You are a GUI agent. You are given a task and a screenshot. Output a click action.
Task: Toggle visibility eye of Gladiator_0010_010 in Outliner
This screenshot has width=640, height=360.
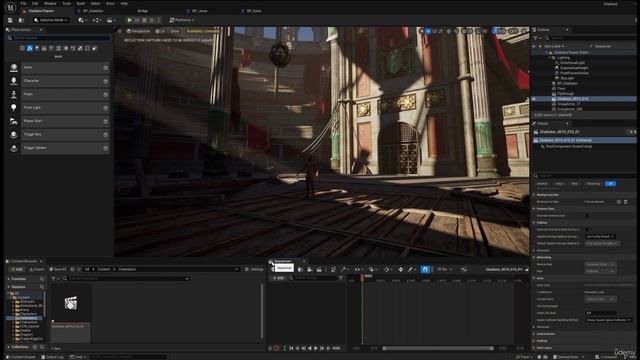coord(534,99)
